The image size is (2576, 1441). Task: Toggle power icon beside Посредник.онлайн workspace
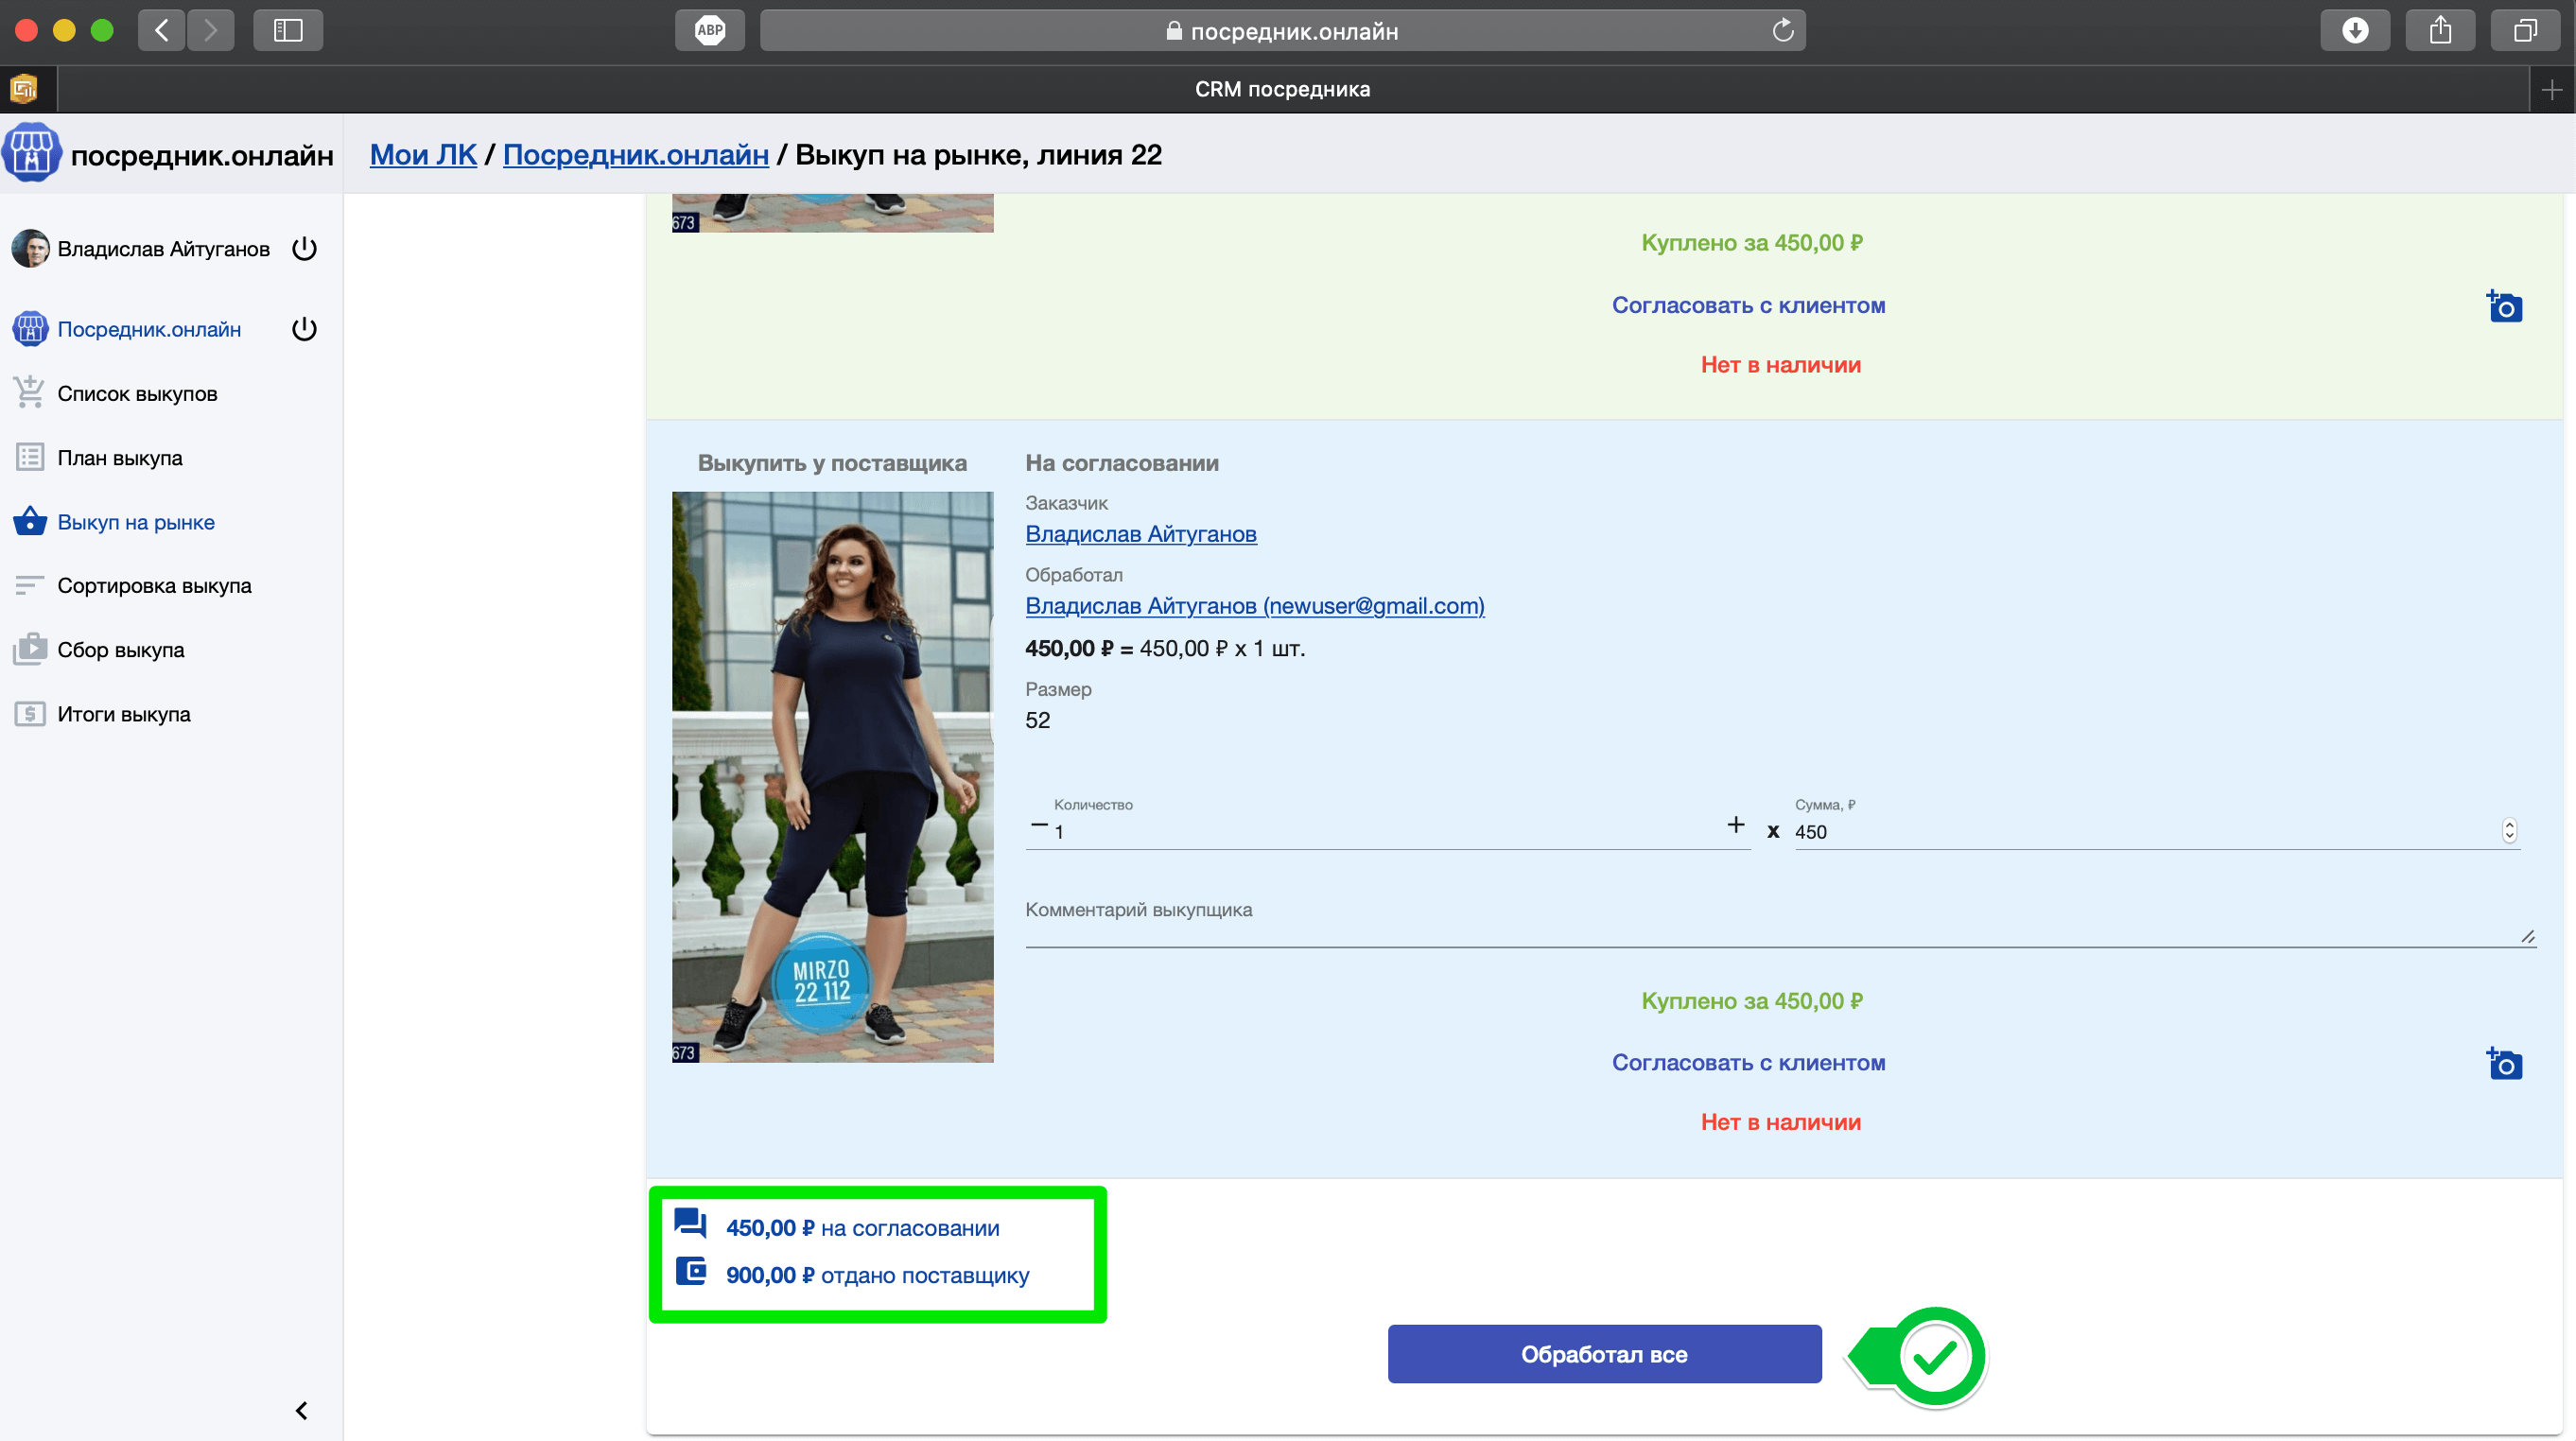coord(304,329)
